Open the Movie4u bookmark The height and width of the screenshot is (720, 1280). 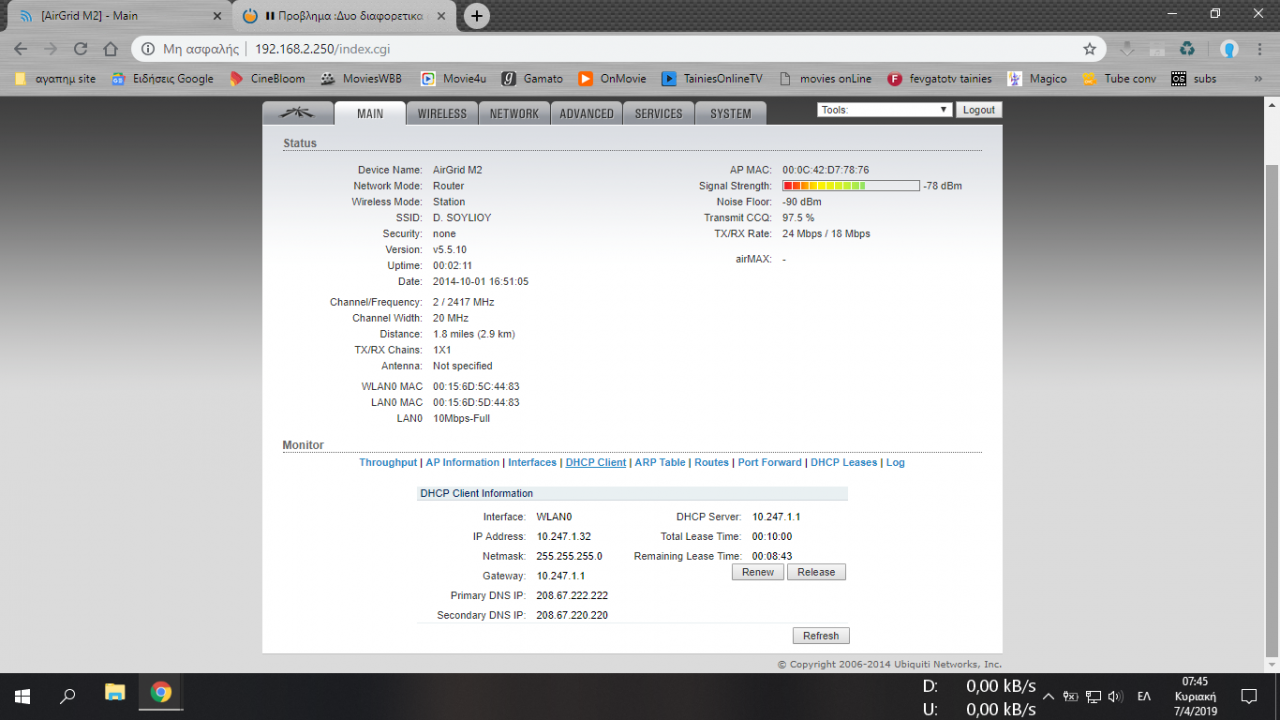coord(453,78)
